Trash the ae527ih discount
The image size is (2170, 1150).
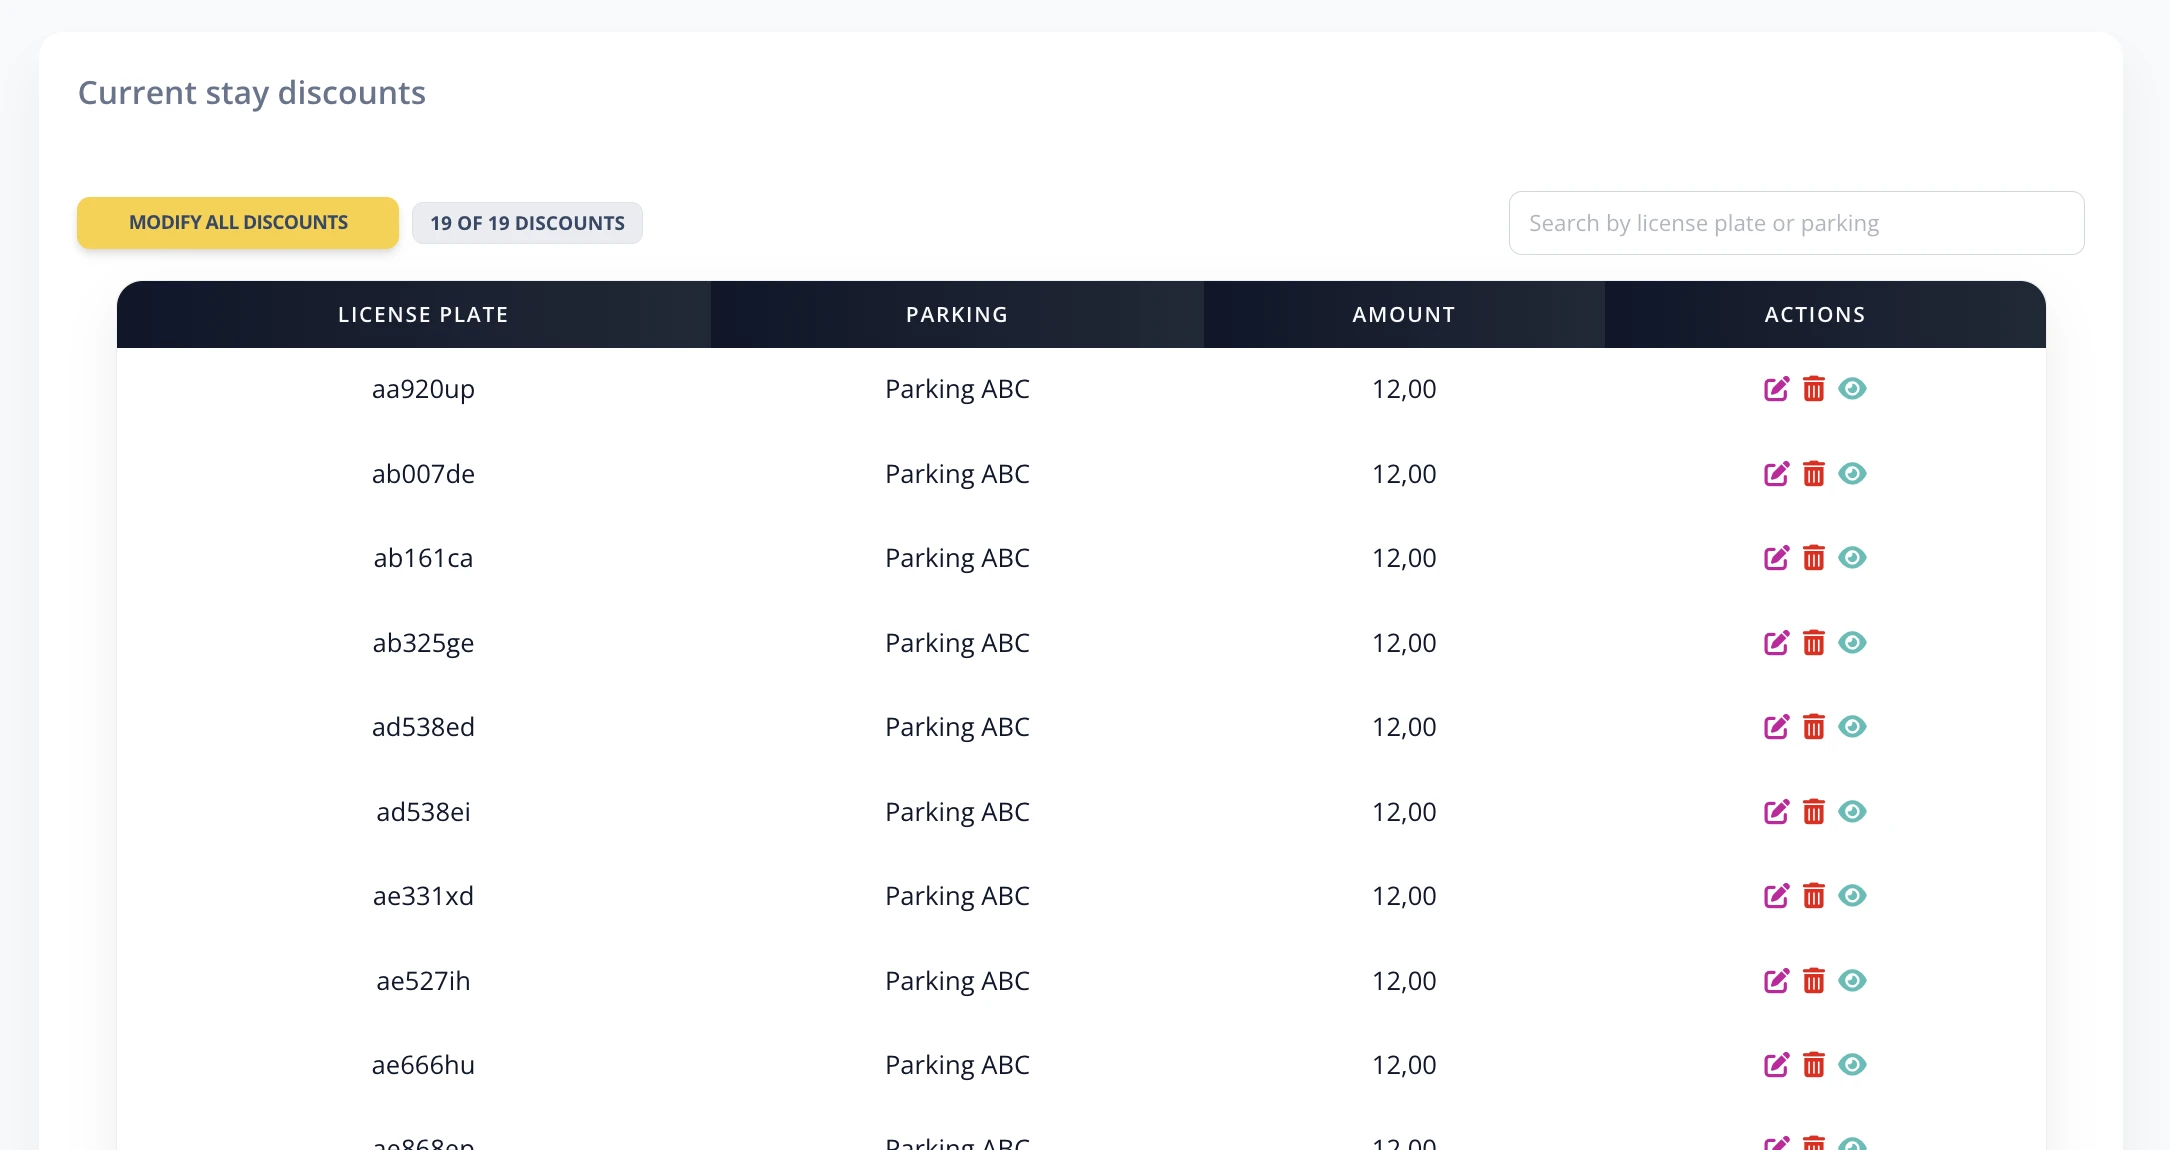[1814, 980]
